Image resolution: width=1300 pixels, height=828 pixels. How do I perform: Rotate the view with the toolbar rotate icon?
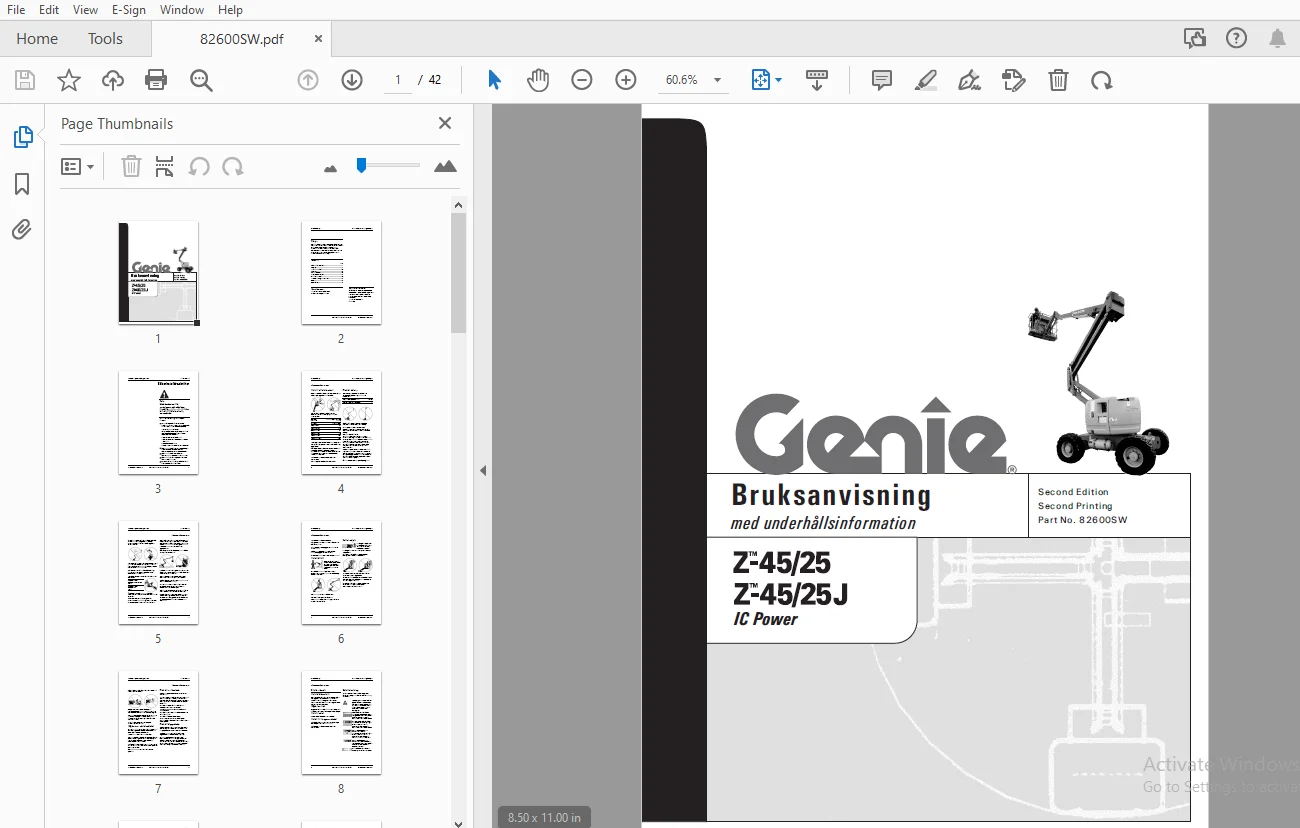[1102, 80]
